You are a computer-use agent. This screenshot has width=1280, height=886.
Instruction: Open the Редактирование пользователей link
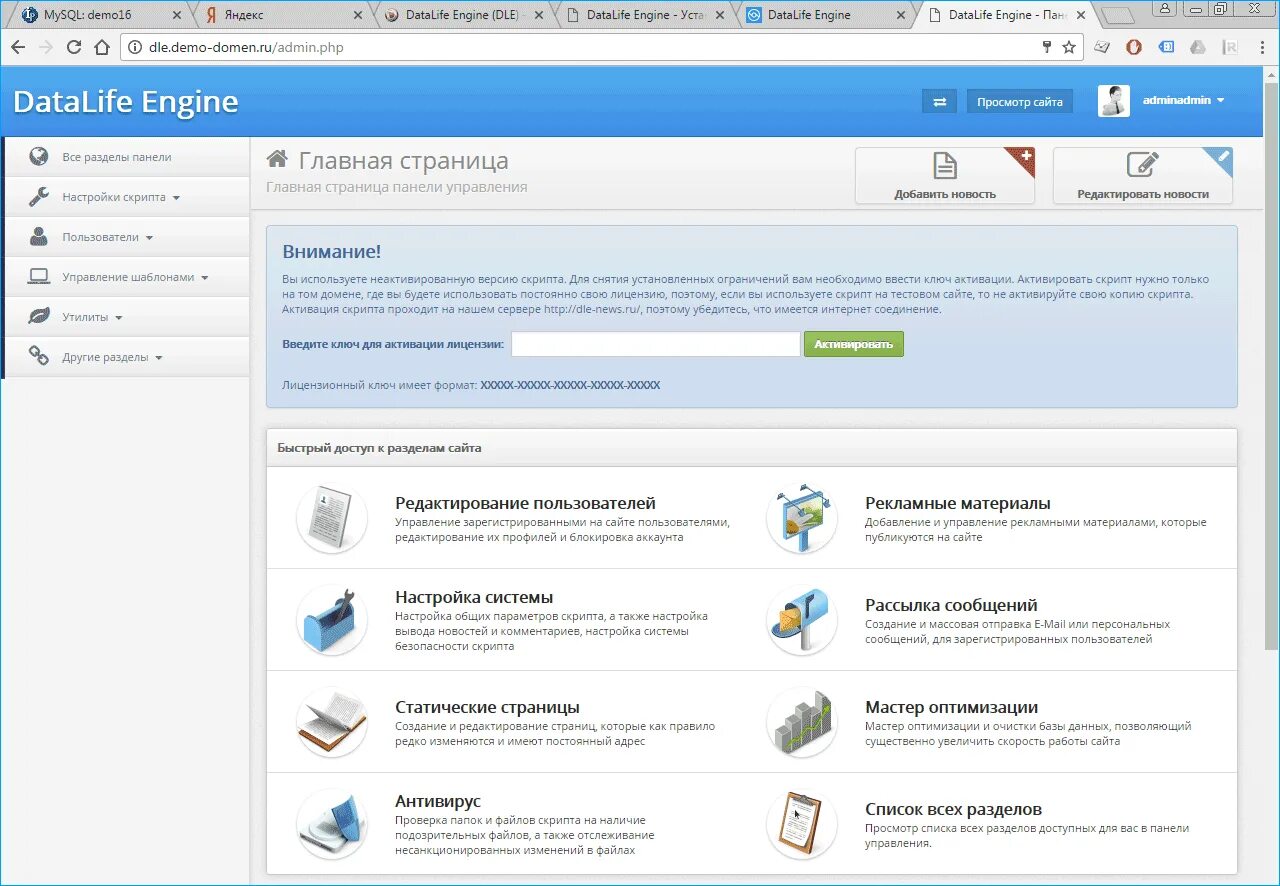[x=525, y=503]
